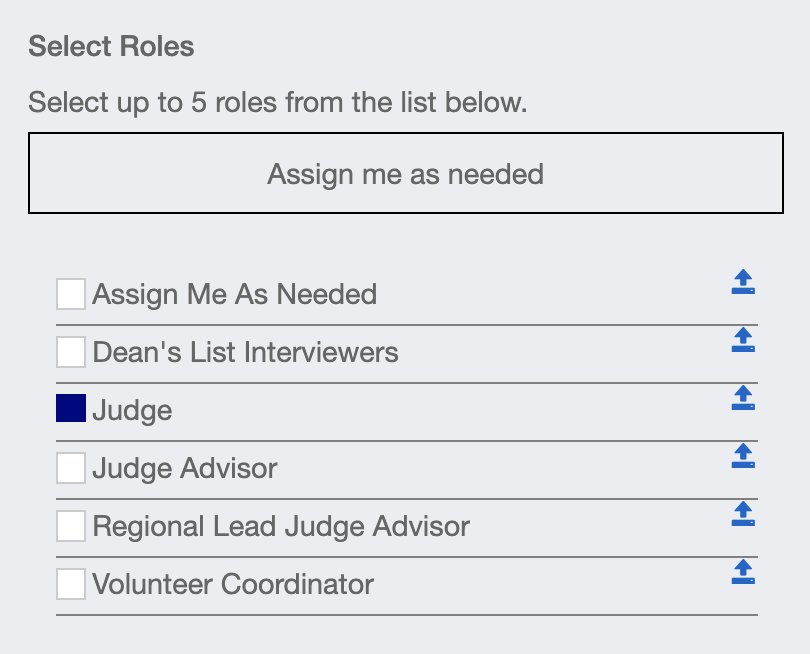Toggle the Volunteer Coordinator checkbox

click(71, 584)
